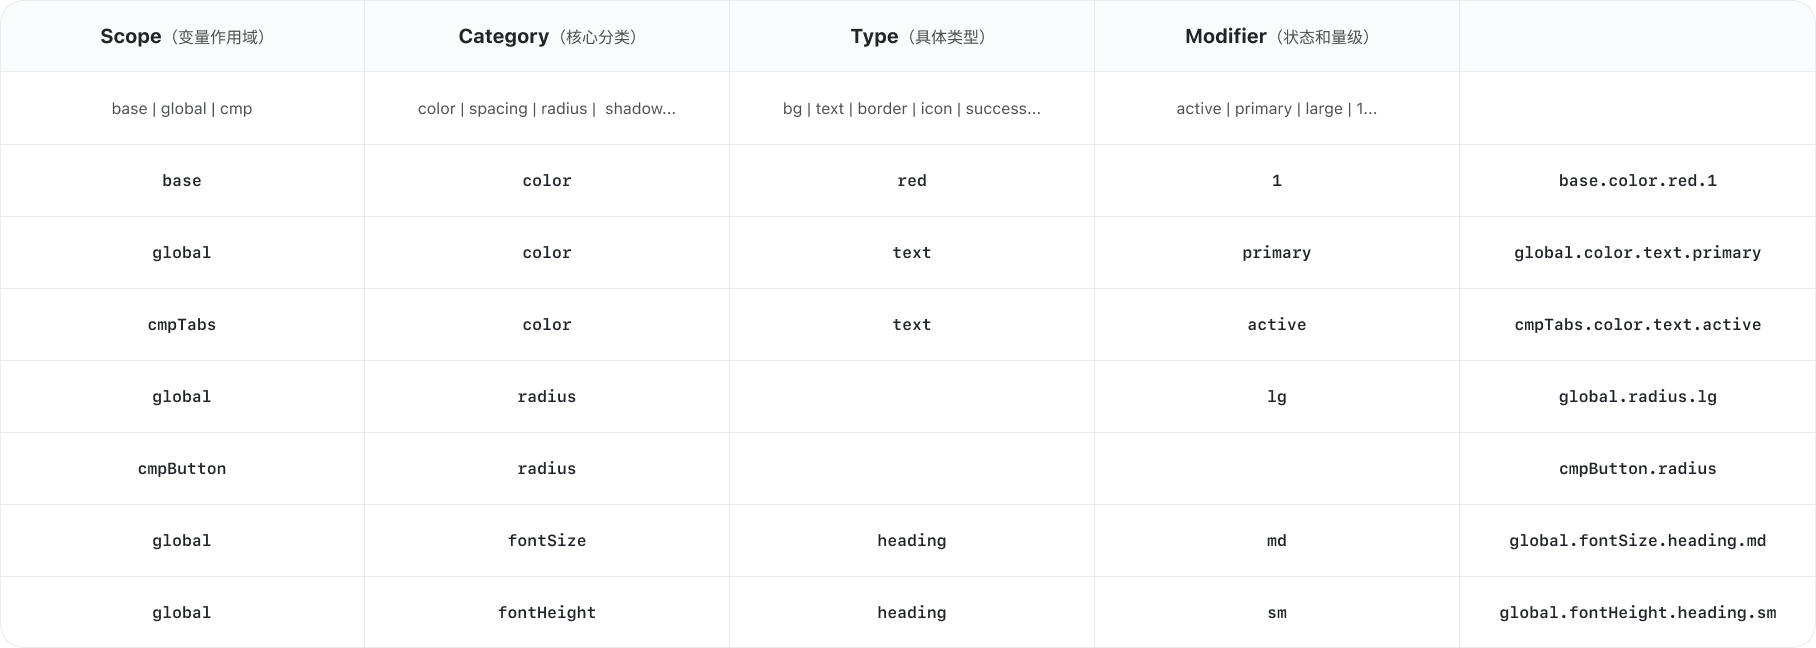1816x648 pixels.
Task: Click the Category column header
Action: (547, 37)
